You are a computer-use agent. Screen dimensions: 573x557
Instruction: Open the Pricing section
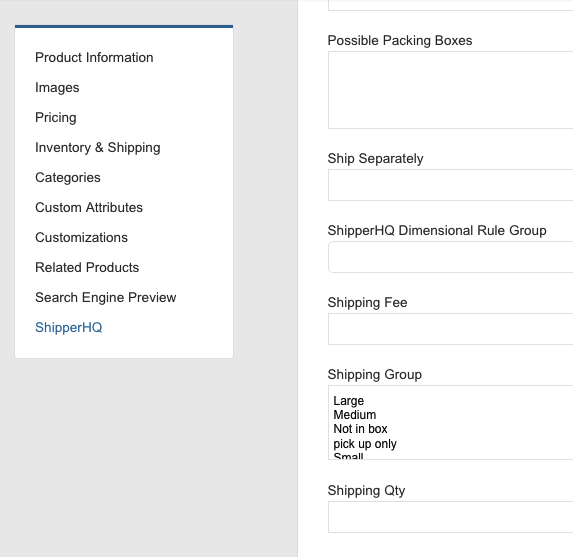[56, 117]
